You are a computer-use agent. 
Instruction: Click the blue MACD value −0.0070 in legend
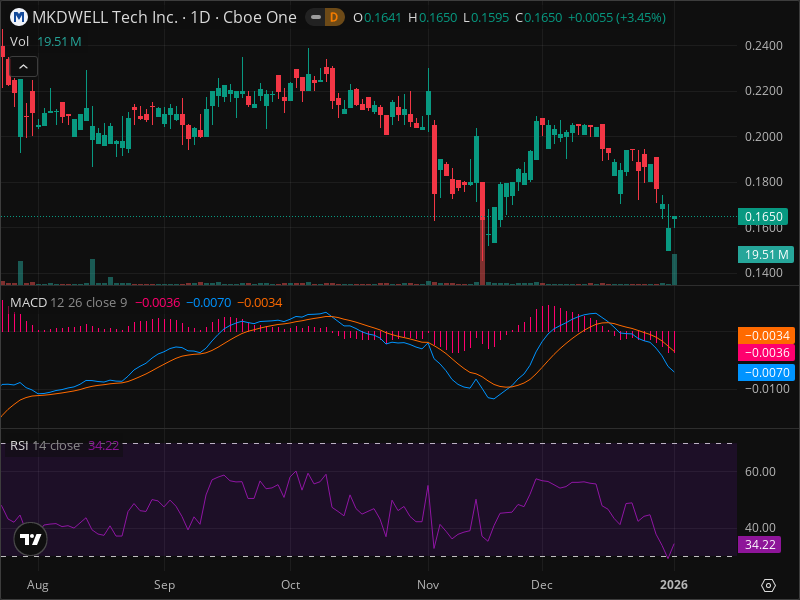209,303
